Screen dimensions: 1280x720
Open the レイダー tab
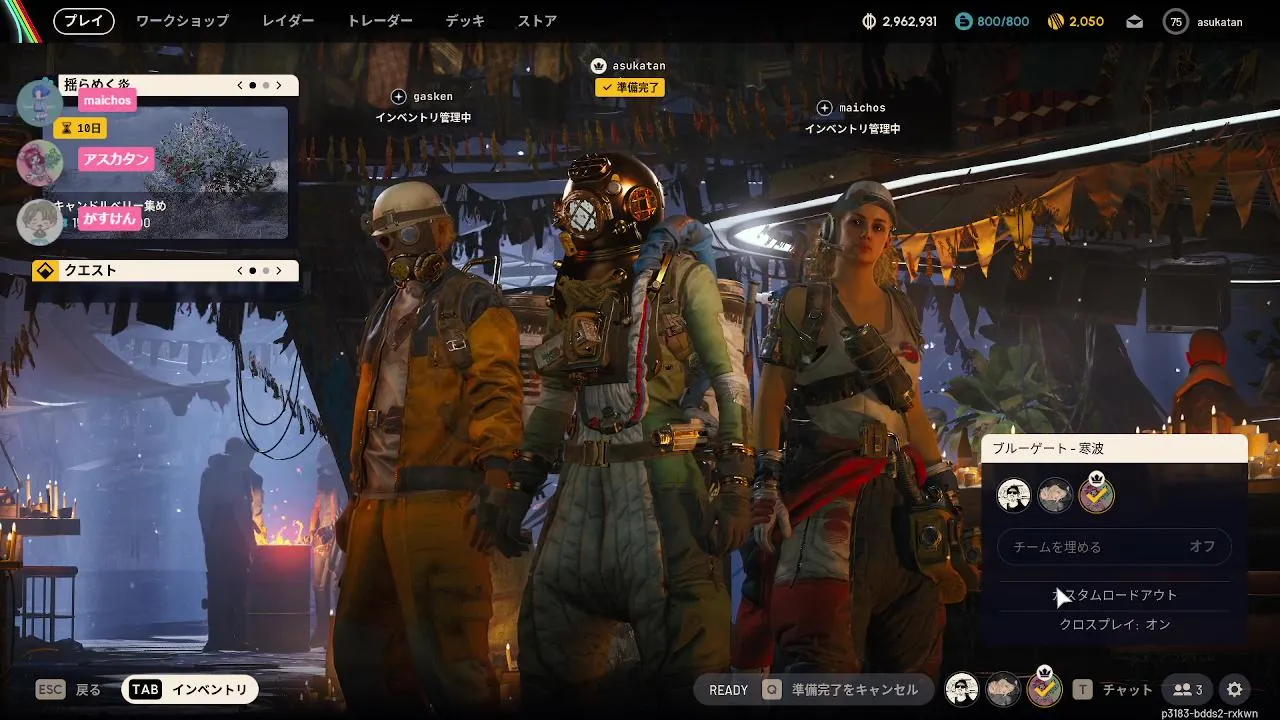pyautogui.click(x=288, y=21)
